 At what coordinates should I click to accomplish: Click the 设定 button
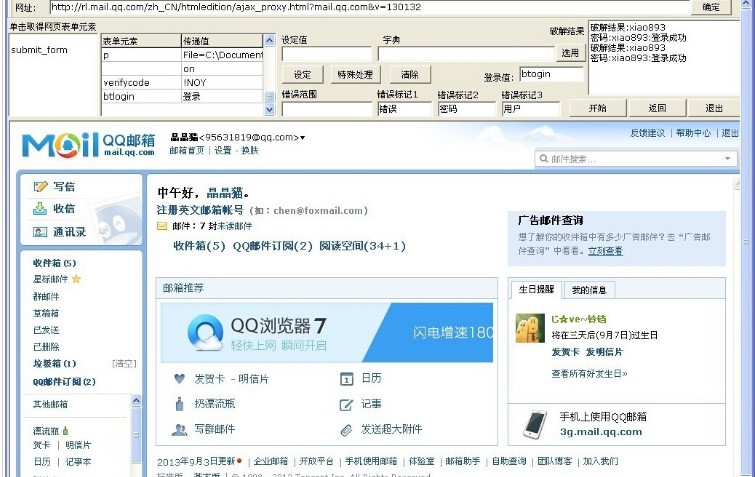[302, 75]
